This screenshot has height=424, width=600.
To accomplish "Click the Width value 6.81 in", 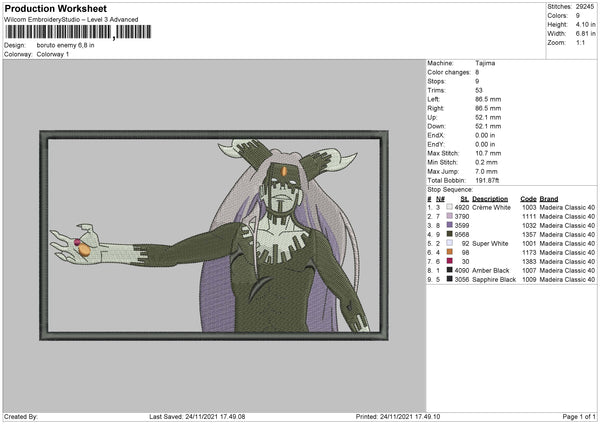I will tap(585, 34).
